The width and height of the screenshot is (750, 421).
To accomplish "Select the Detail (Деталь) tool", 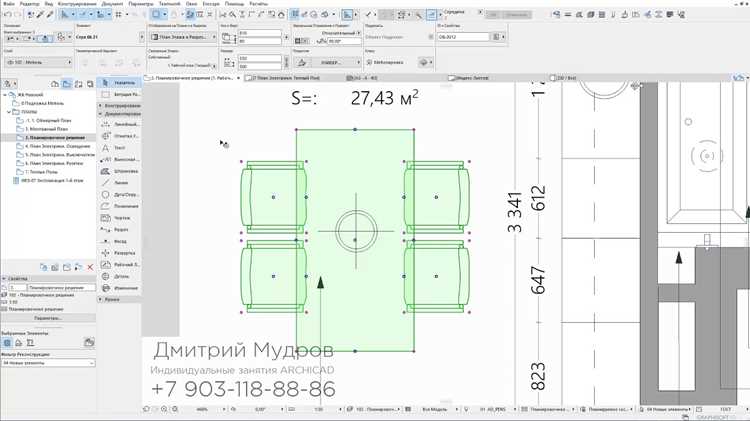I will pos(119,277).
